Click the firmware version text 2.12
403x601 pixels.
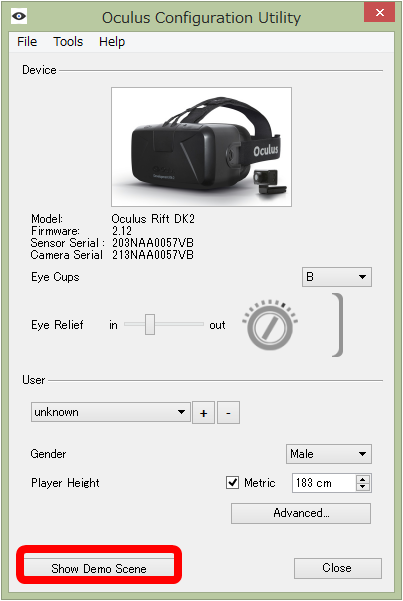(x=122, y=231)
